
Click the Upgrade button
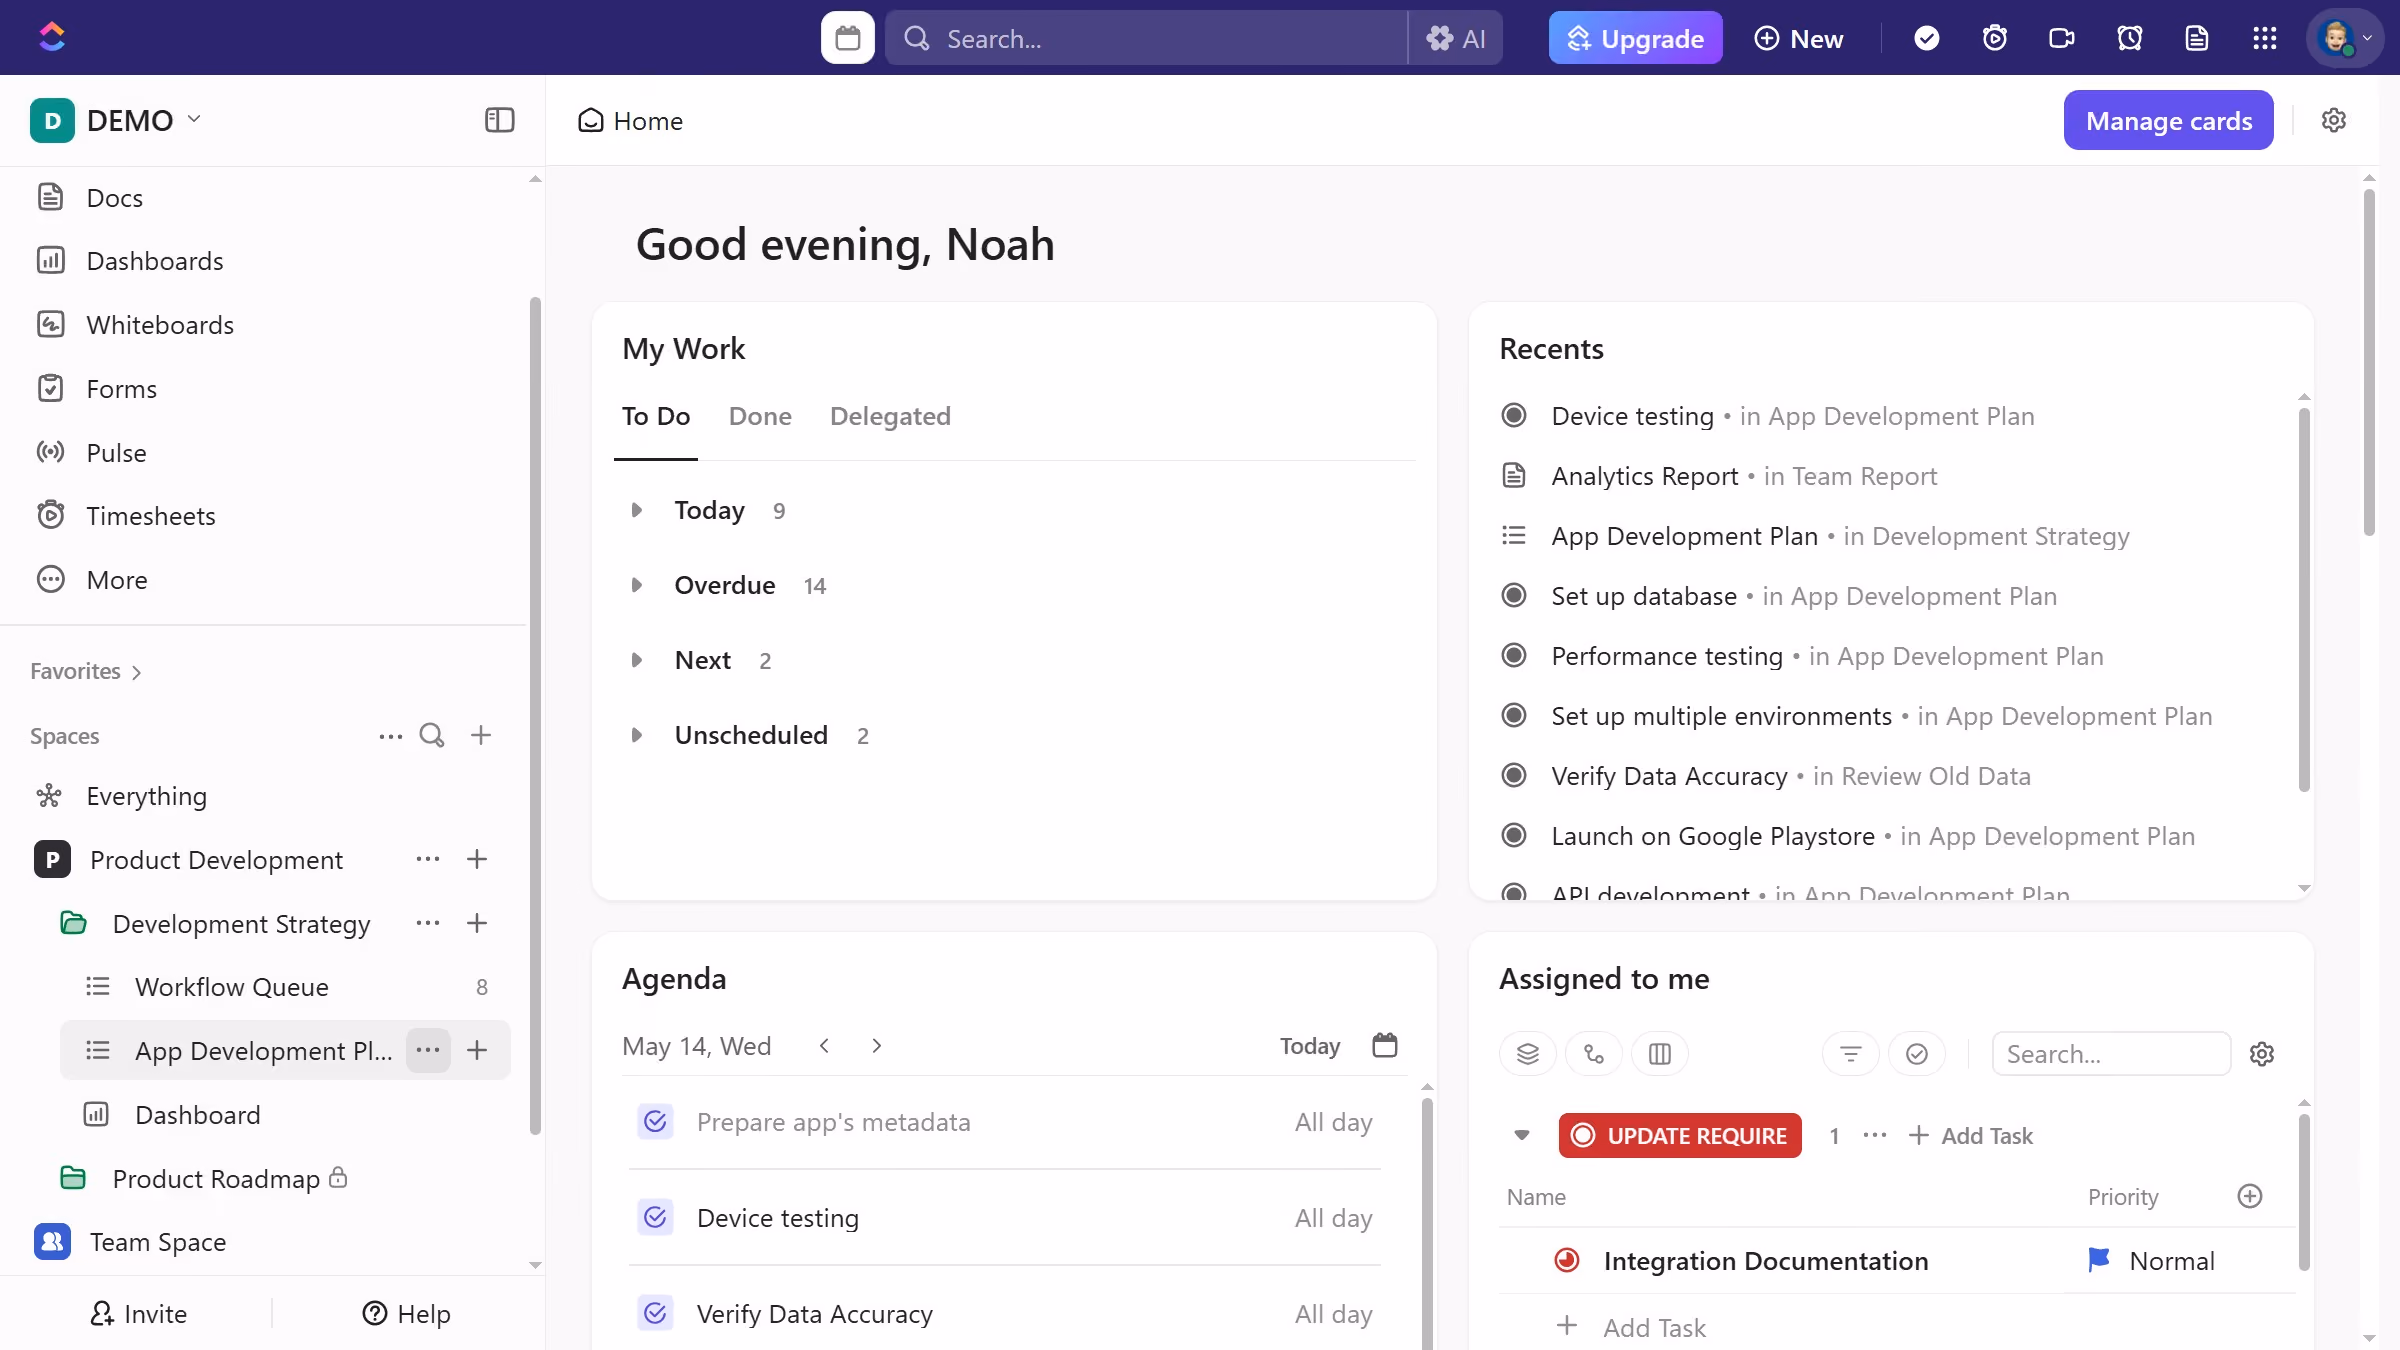(1635, 38)
